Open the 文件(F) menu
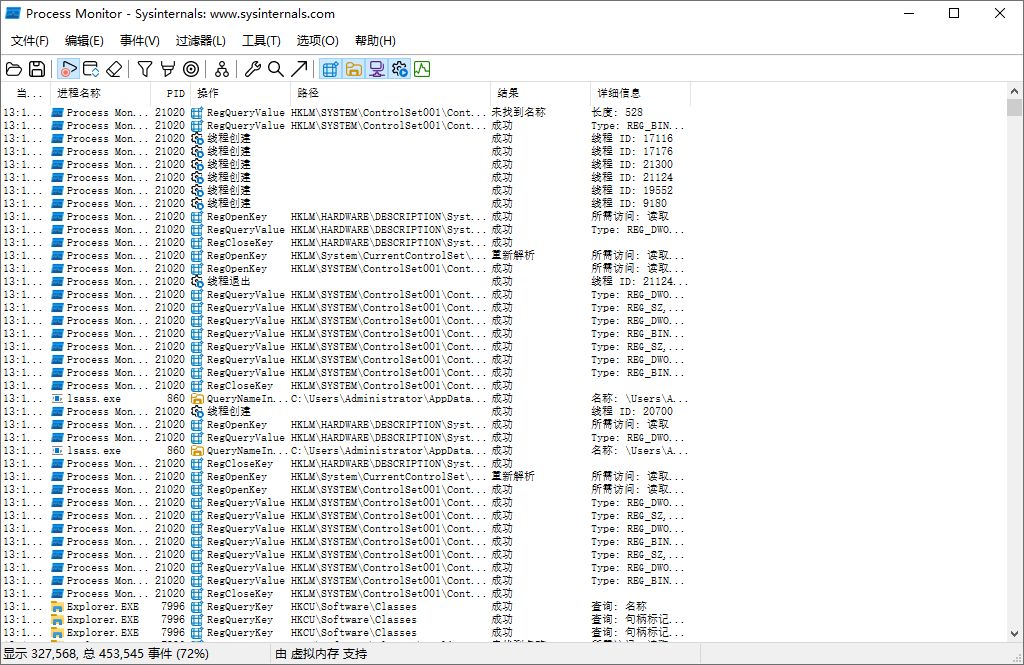Image resolution: width=1024 pixels, height=665 pixels. point(29,41)
